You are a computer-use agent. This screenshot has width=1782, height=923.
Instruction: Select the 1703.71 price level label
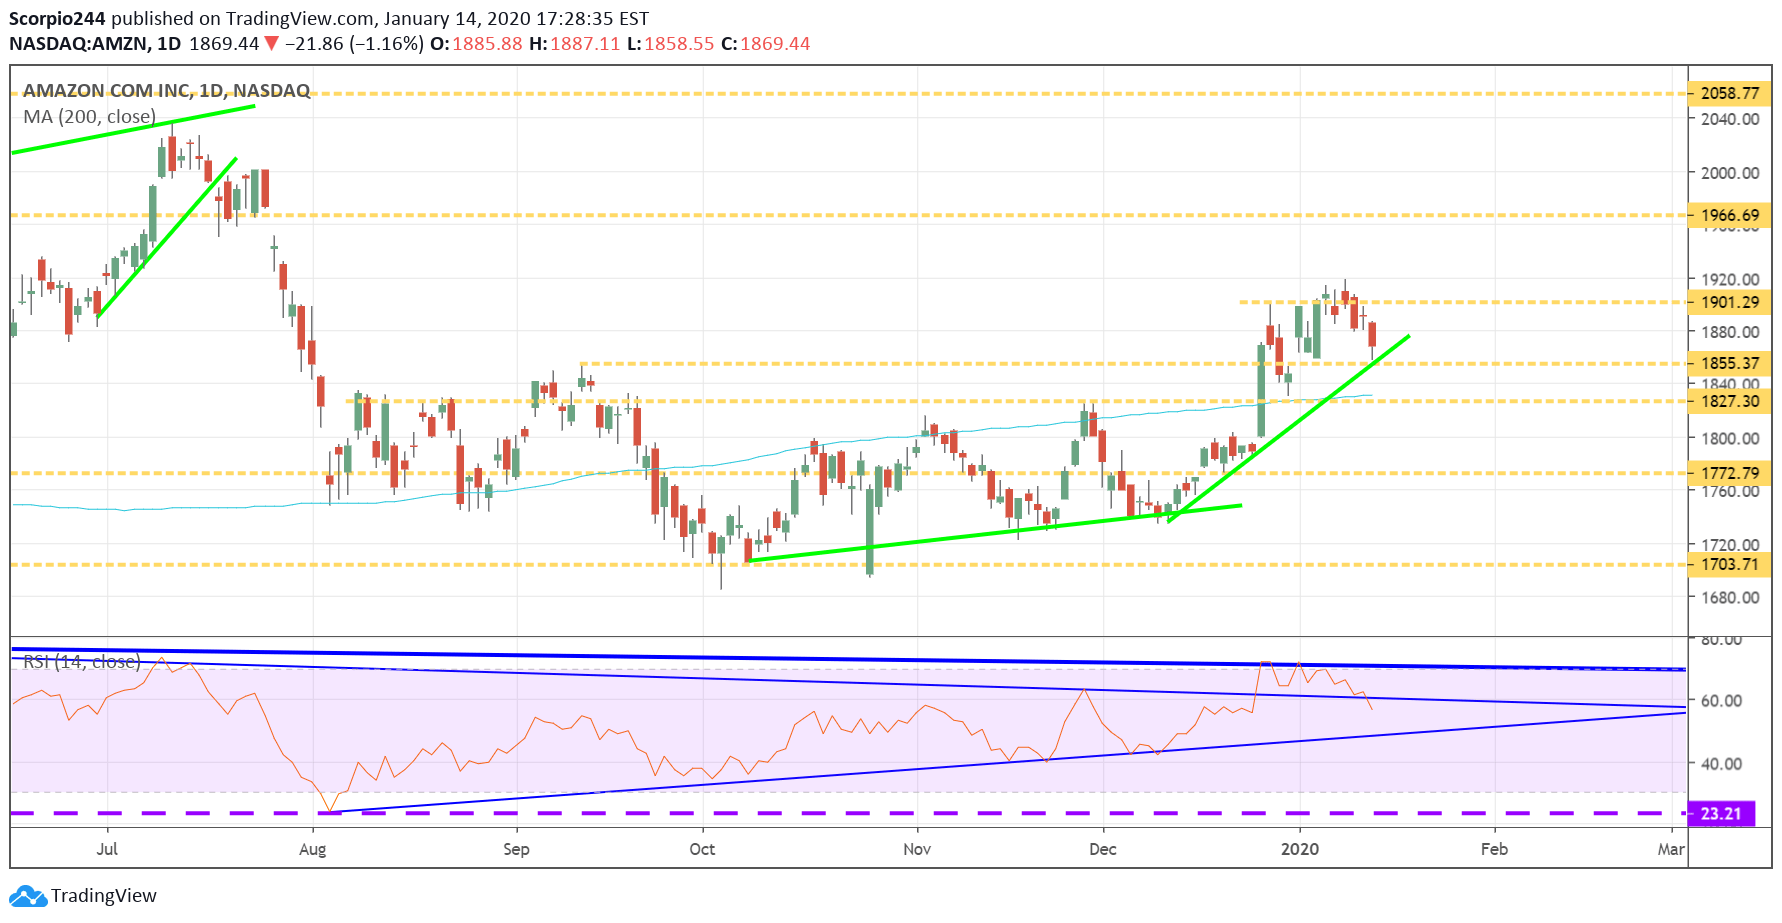tap(1730, 564)
